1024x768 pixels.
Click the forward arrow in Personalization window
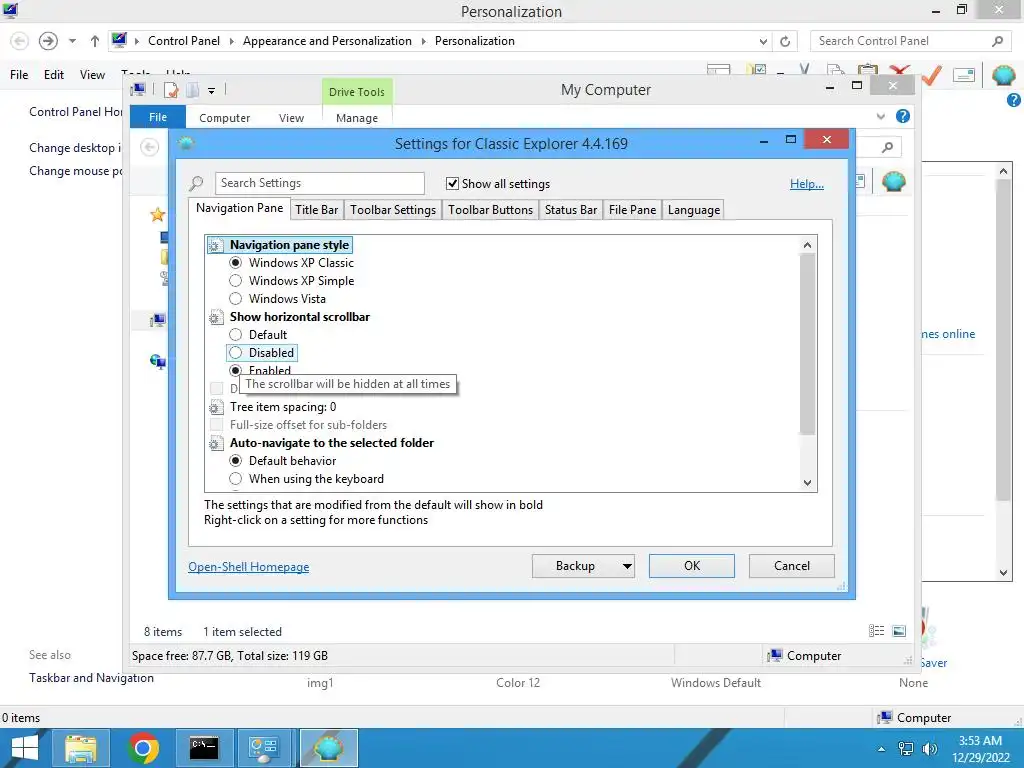[x=48, y=41]
